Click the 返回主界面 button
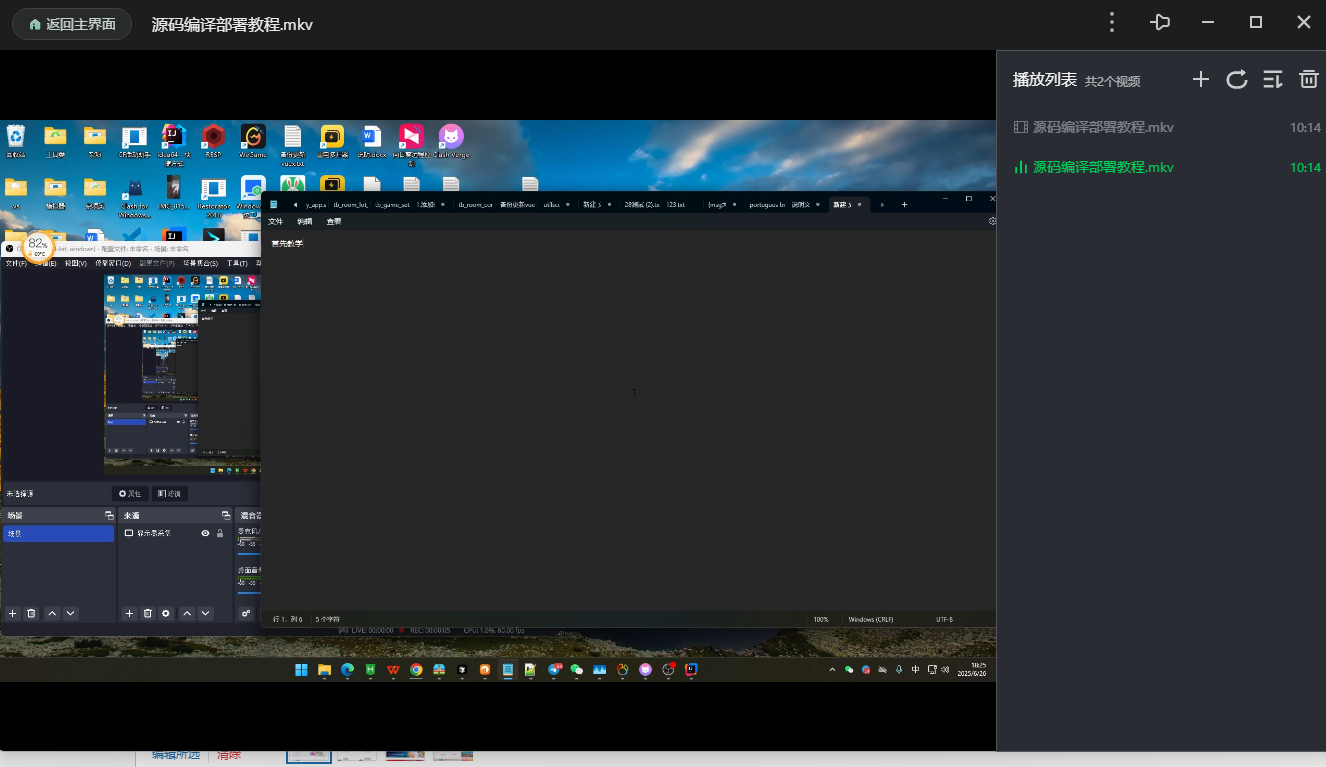1326x767 pixels. 72,24
